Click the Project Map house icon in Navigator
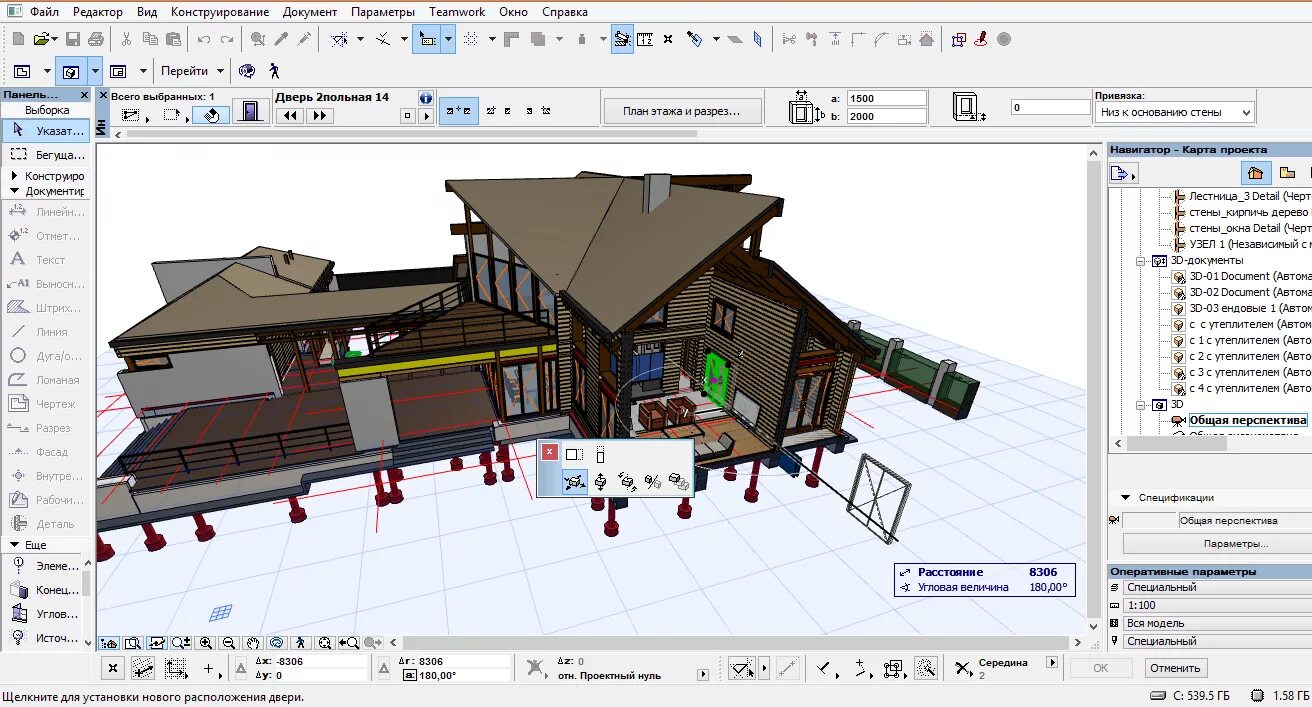 click(x=1256, y=173)
